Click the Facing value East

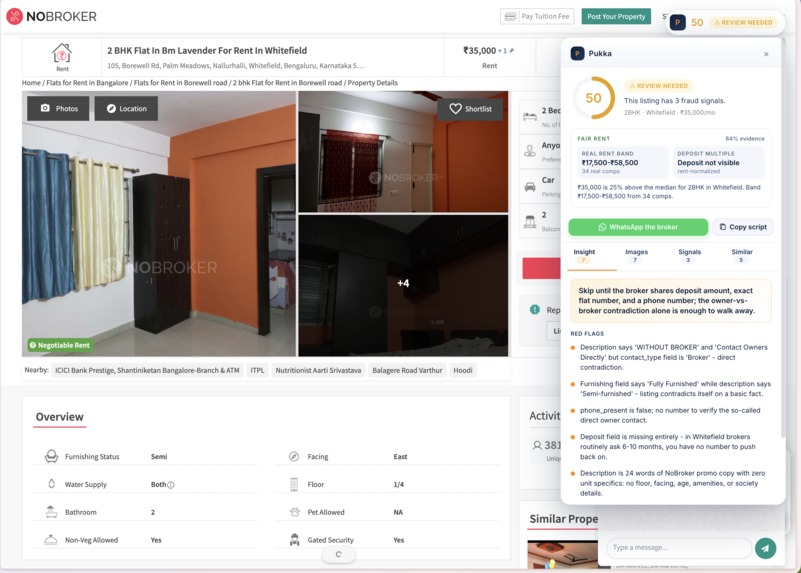click(x=400, y=457)
